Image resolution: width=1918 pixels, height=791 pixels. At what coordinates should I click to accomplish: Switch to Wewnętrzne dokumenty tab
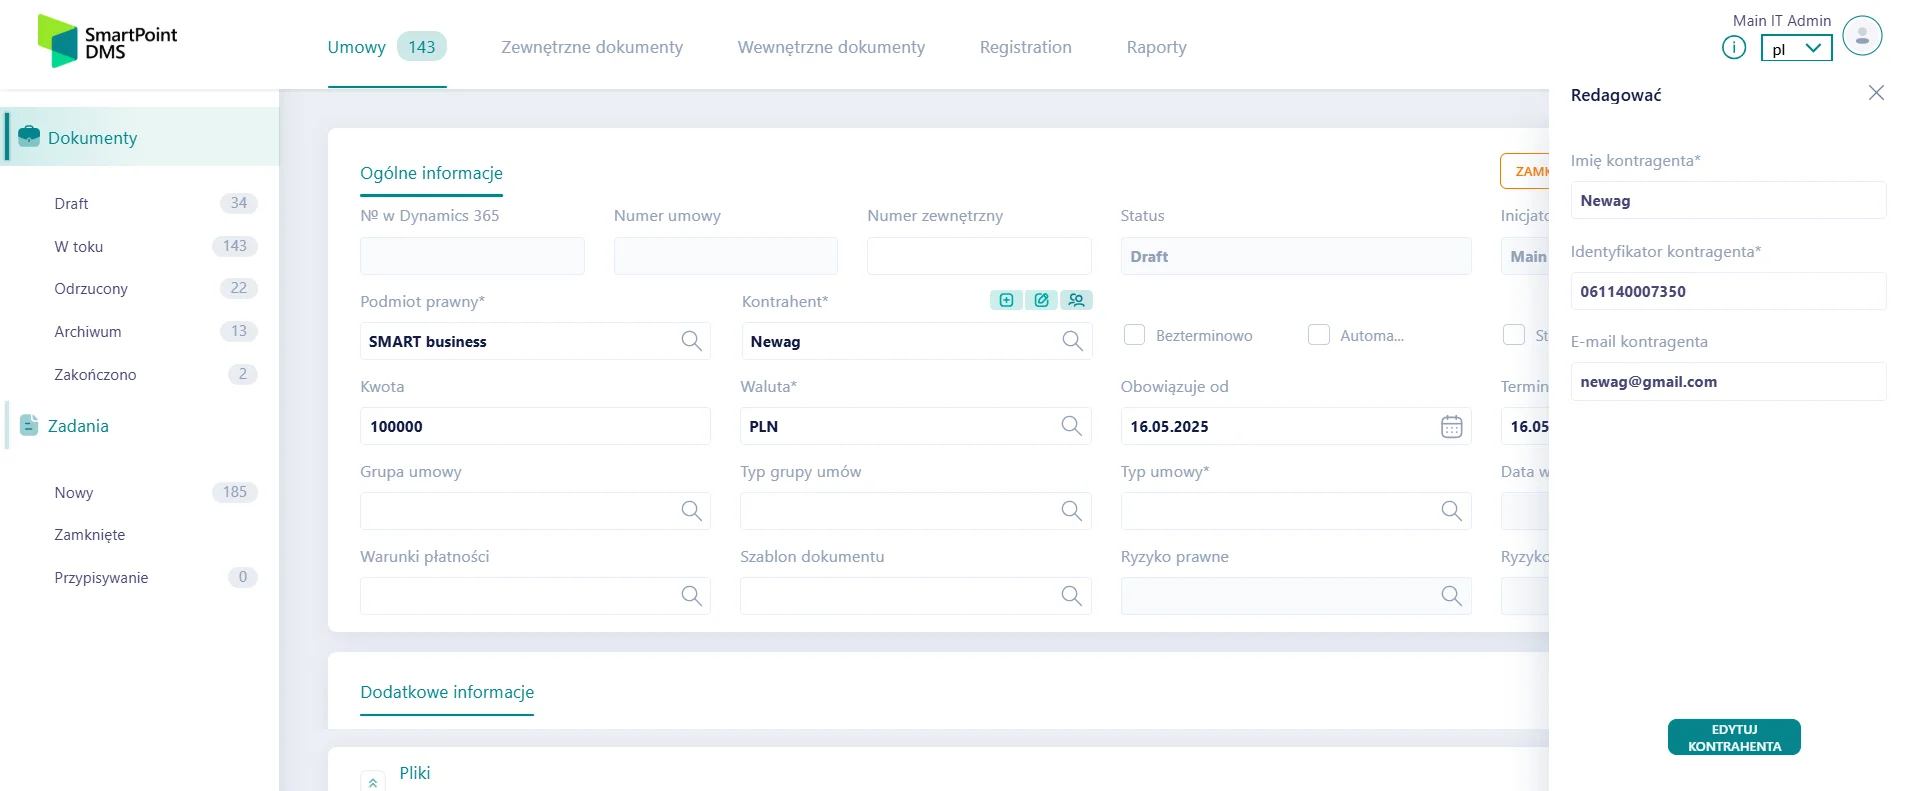tap(831, 47)
